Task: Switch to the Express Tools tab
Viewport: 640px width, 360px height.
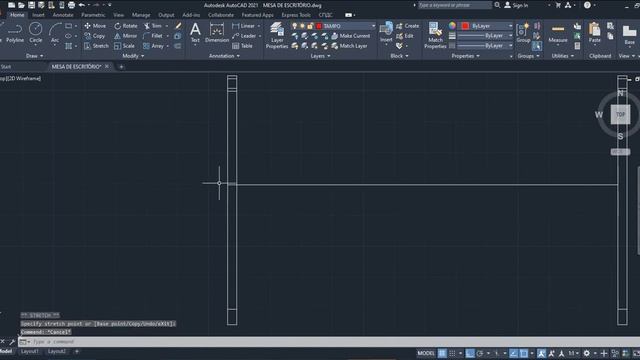Action: click(x=296, y=15)
